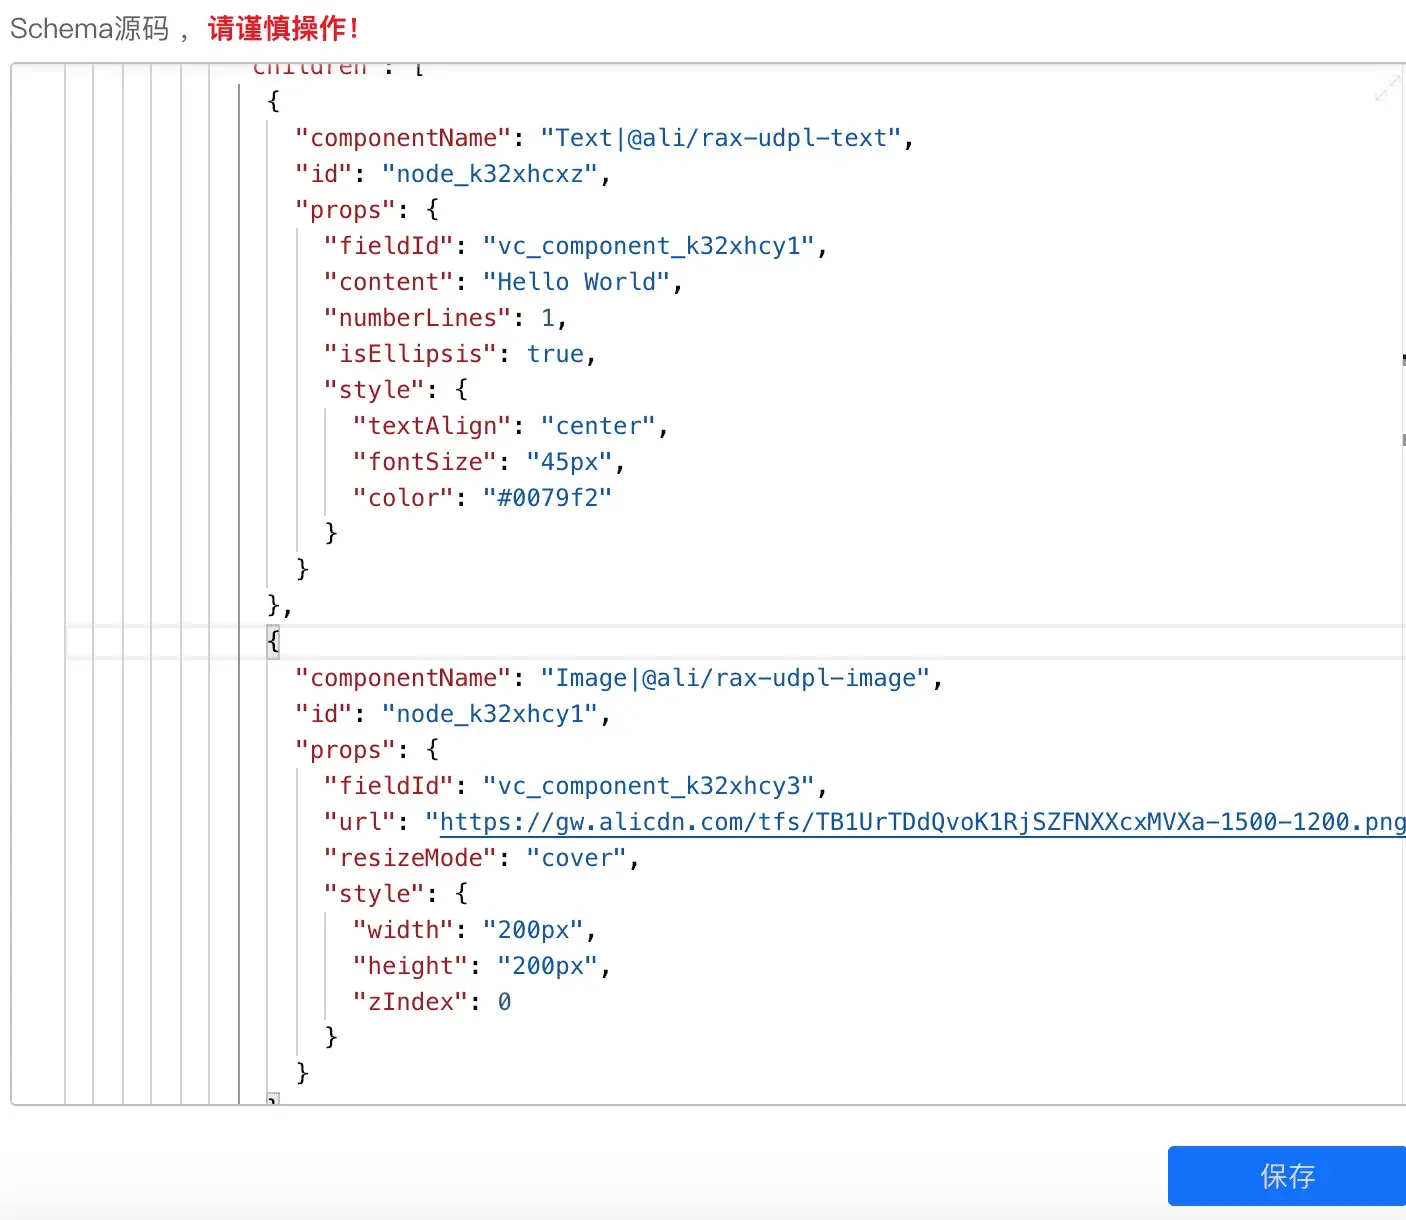Screen dimensions: 1406x1220
Task: Click the "numberLines": 1 line
Action: (445, 318)
